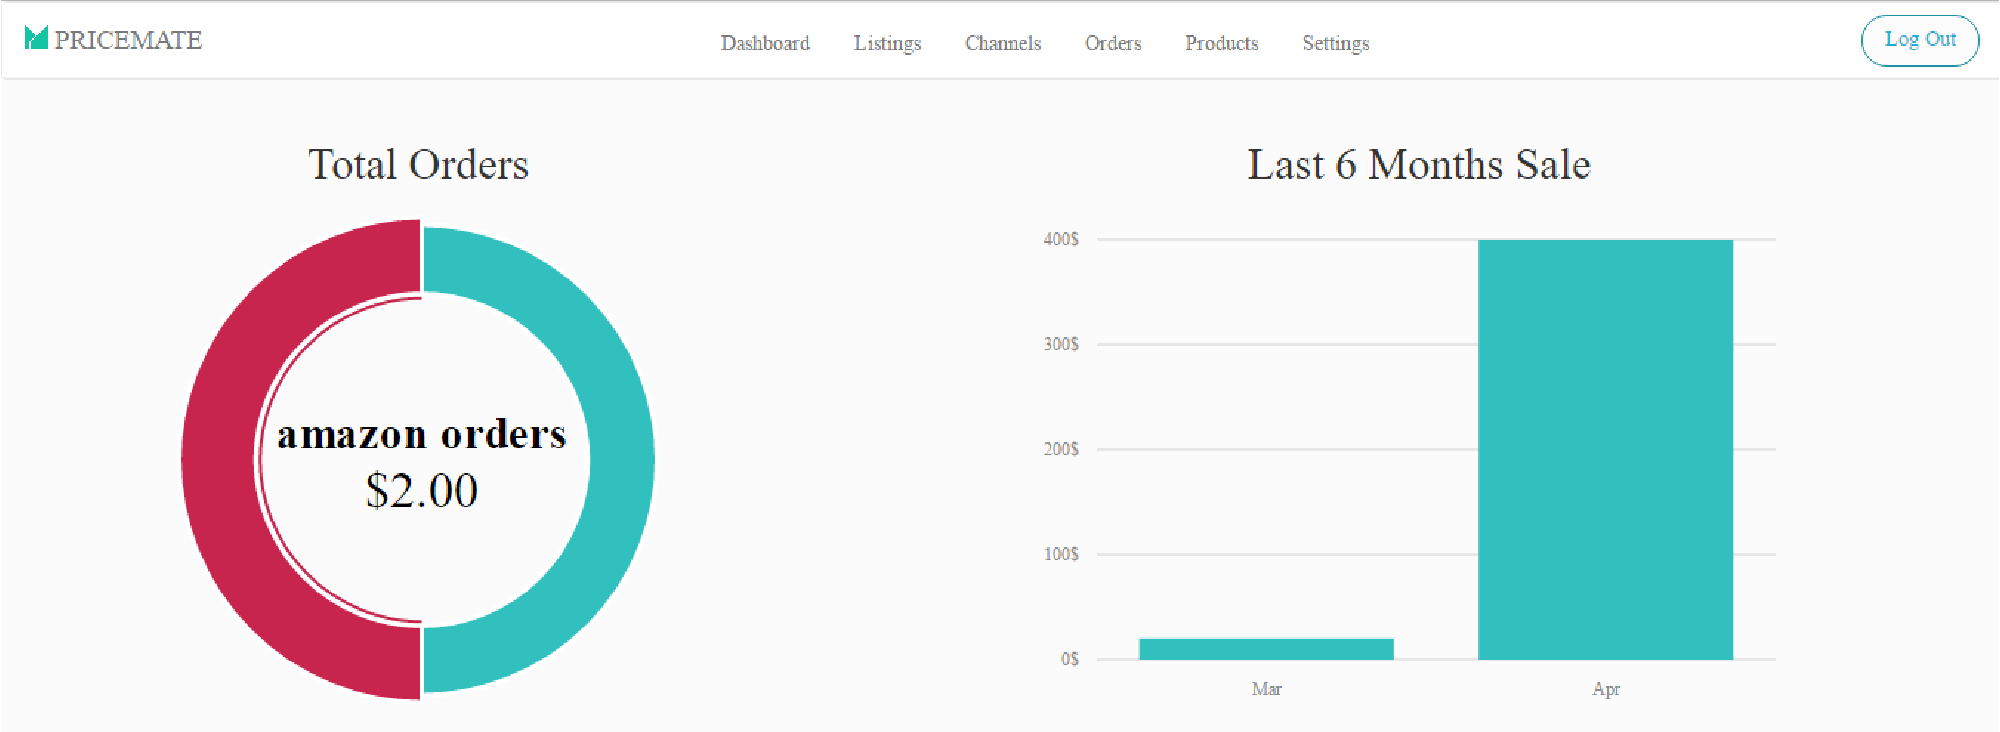Open the Channels menu item
Image resolution: width=2000 pixels, height=732 pixels.
1003,43
